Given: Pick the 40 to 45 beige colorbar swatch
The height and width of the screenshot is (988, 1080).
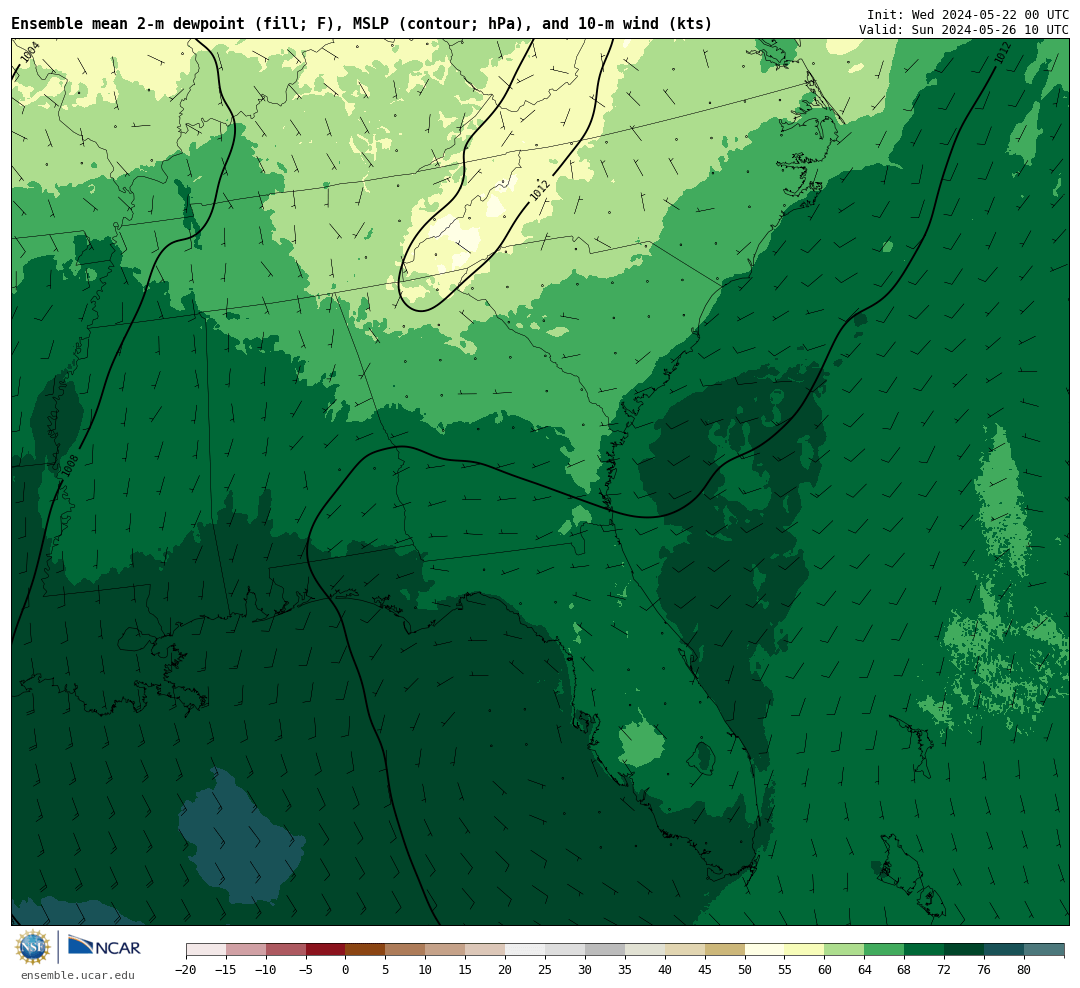Looking at the screenshot, I should click(x=685, y=950).
